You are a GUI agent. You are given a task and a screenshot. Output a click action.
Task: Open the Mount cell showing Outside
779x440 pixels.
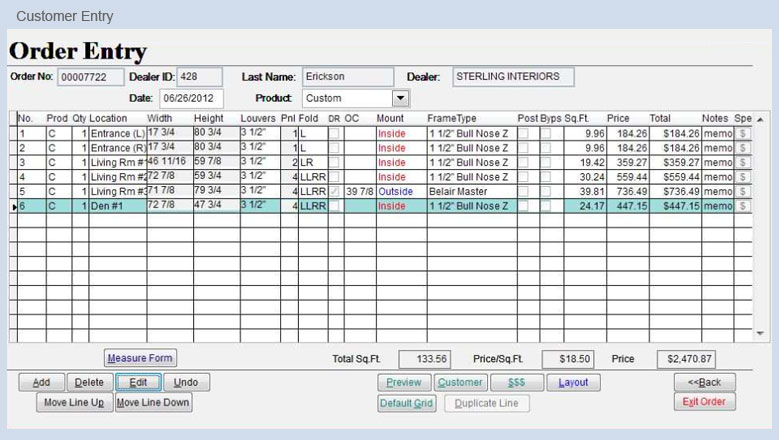tap(394, 191)
